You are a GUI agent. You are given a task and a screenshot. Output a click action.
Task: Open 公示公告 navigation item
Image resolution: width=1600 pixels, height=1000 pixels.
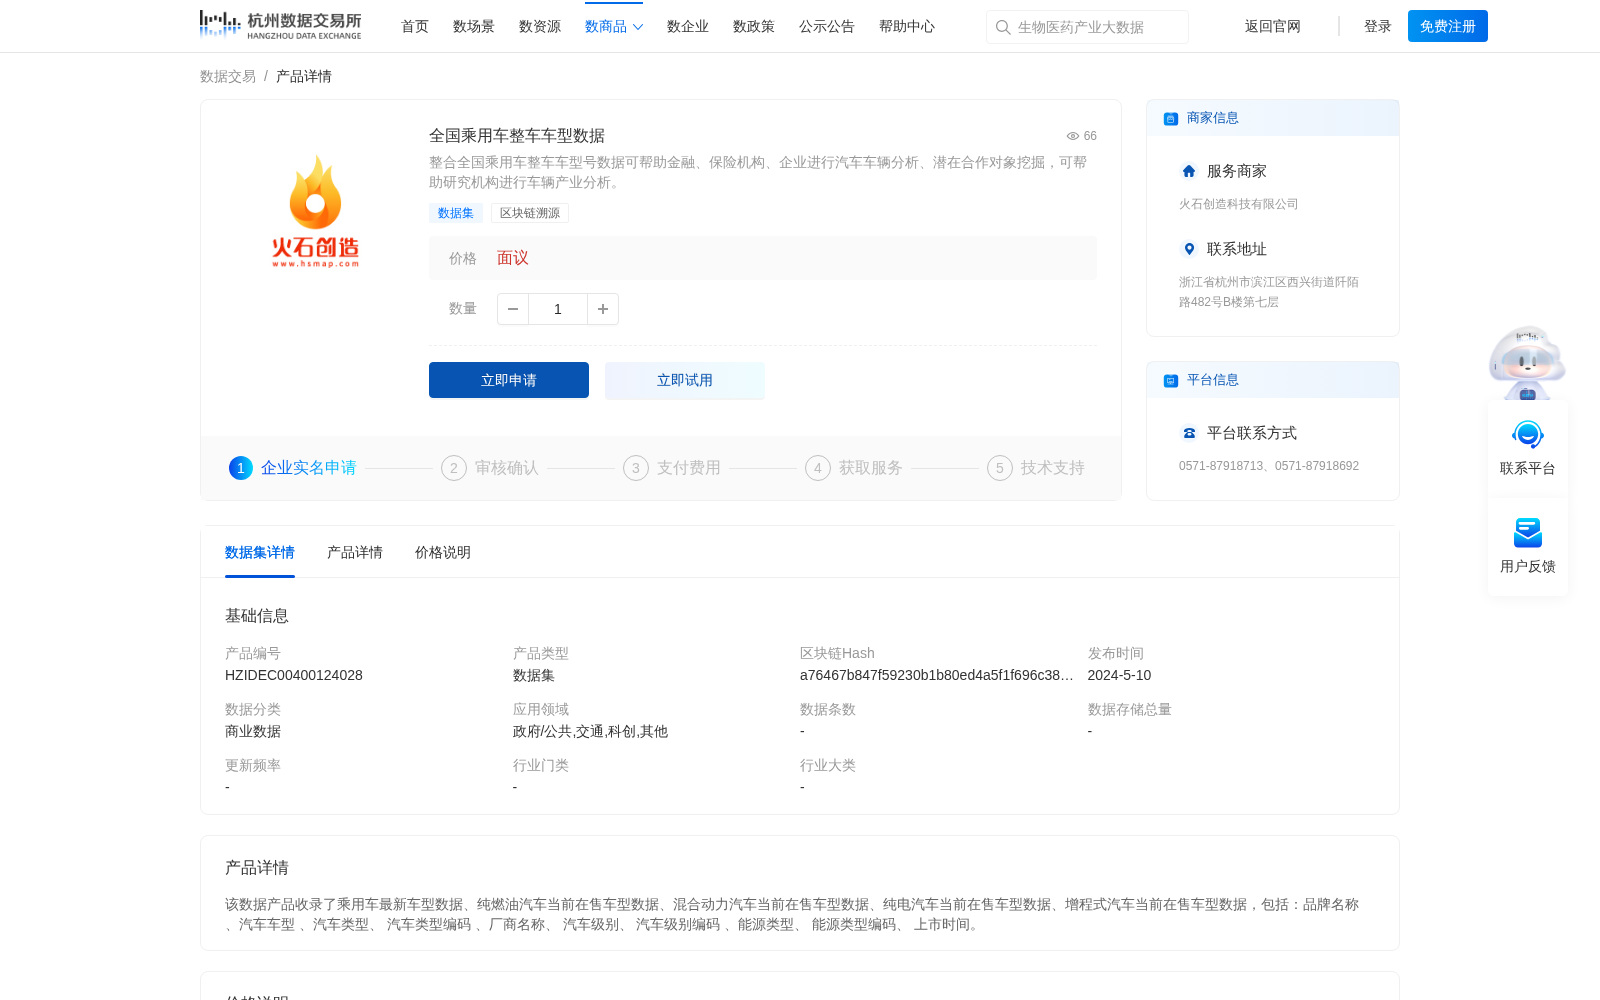click(827, 27)
